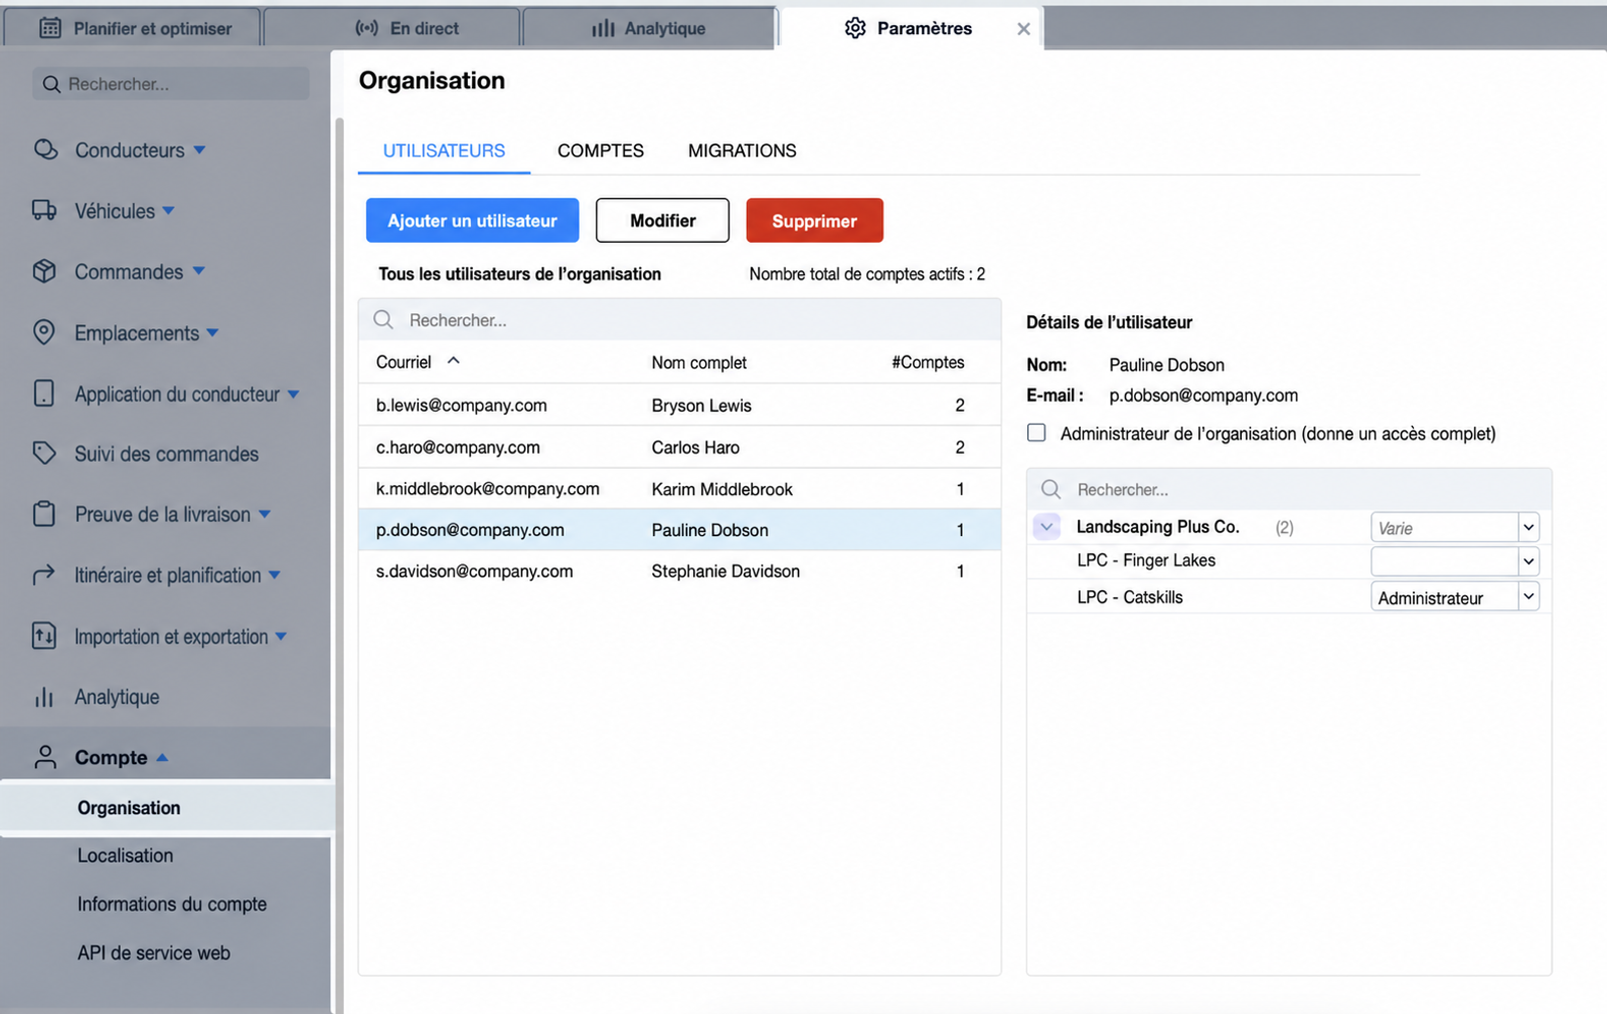Open the En direct tab

pyautogui.click(x=392, y=28)
